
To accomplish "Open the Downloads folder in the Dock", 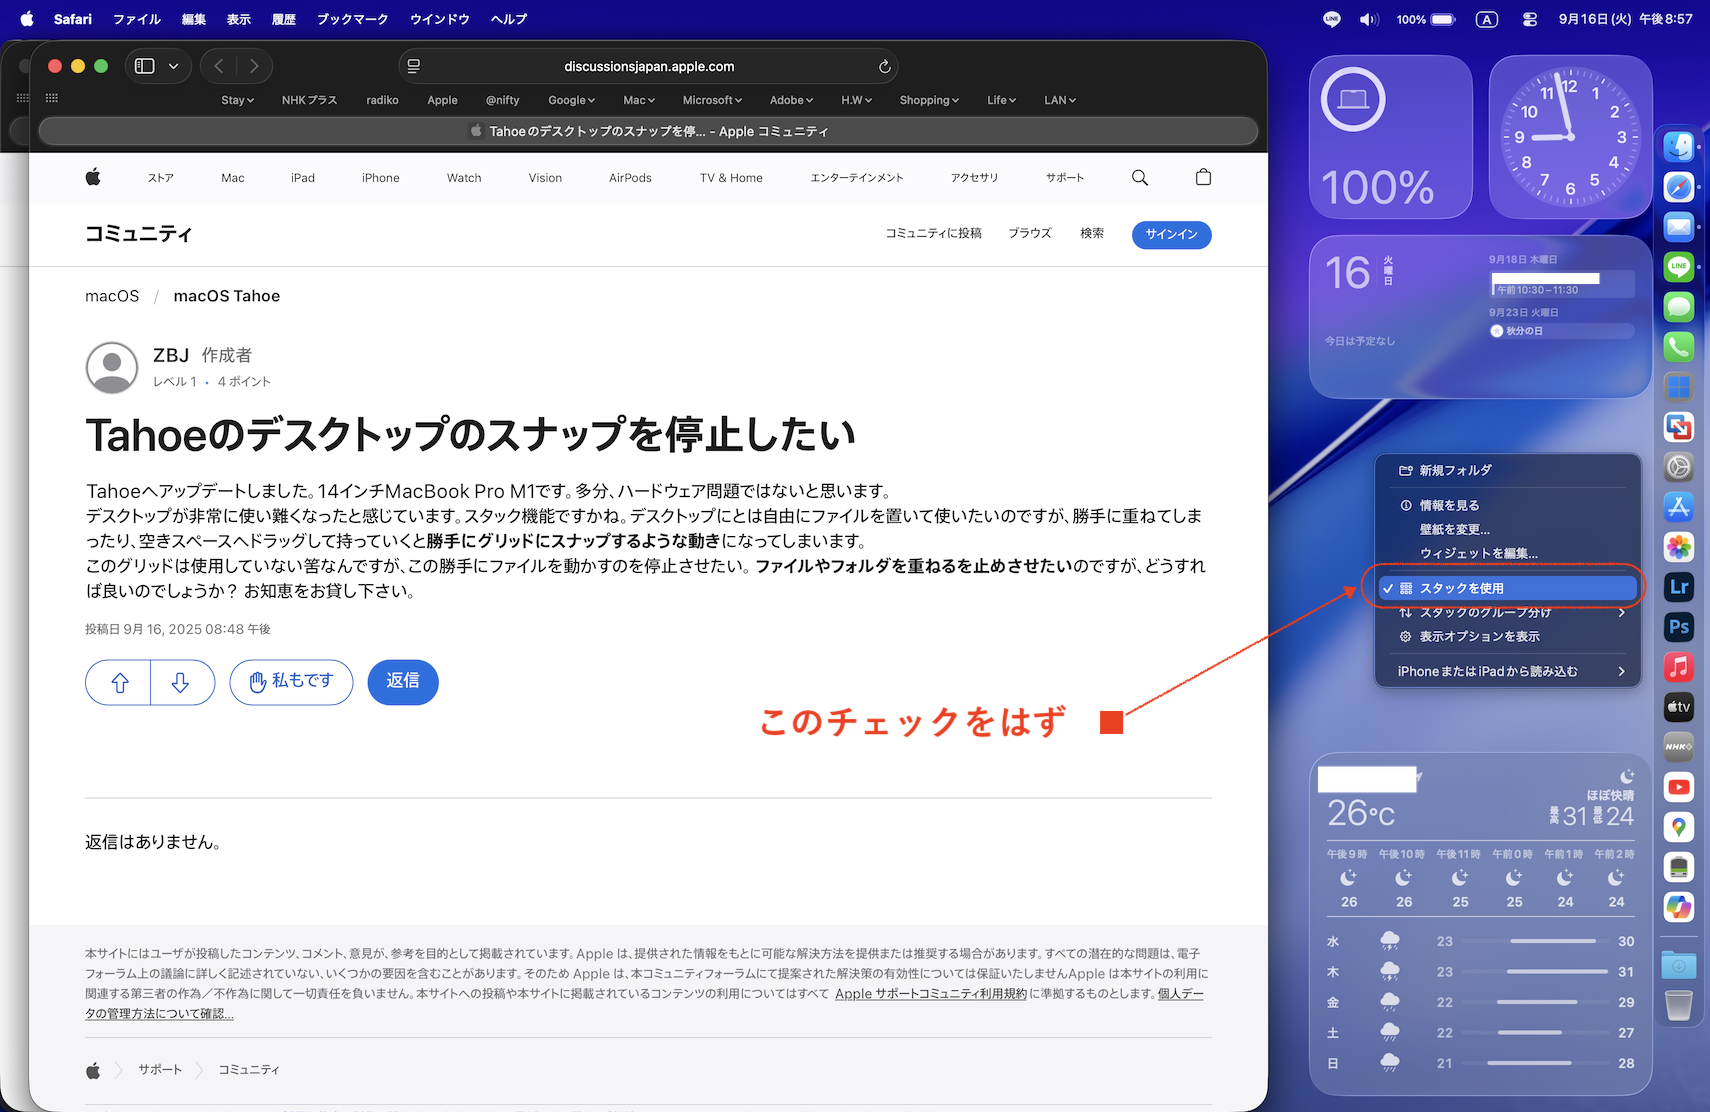I will 1679,965.
